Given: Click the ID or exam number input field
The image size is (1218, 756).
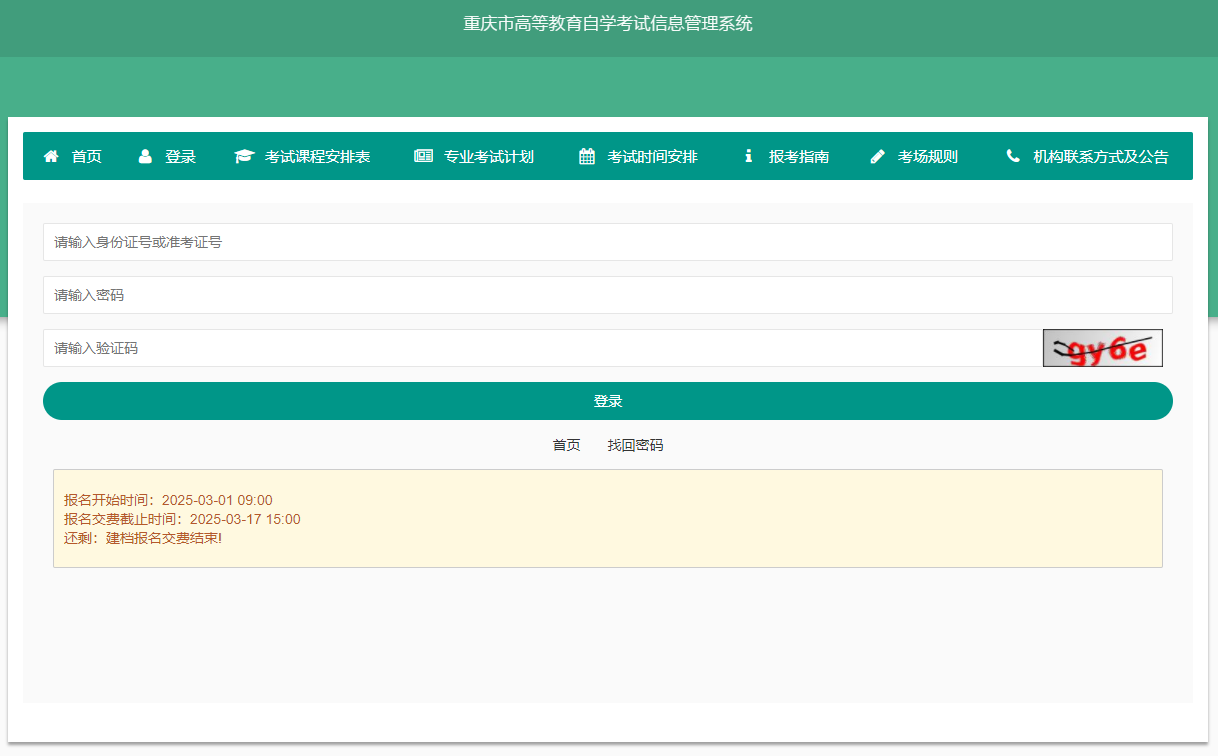Looking at the screenshot, I should pyautogui.click(x=607, y=241).
